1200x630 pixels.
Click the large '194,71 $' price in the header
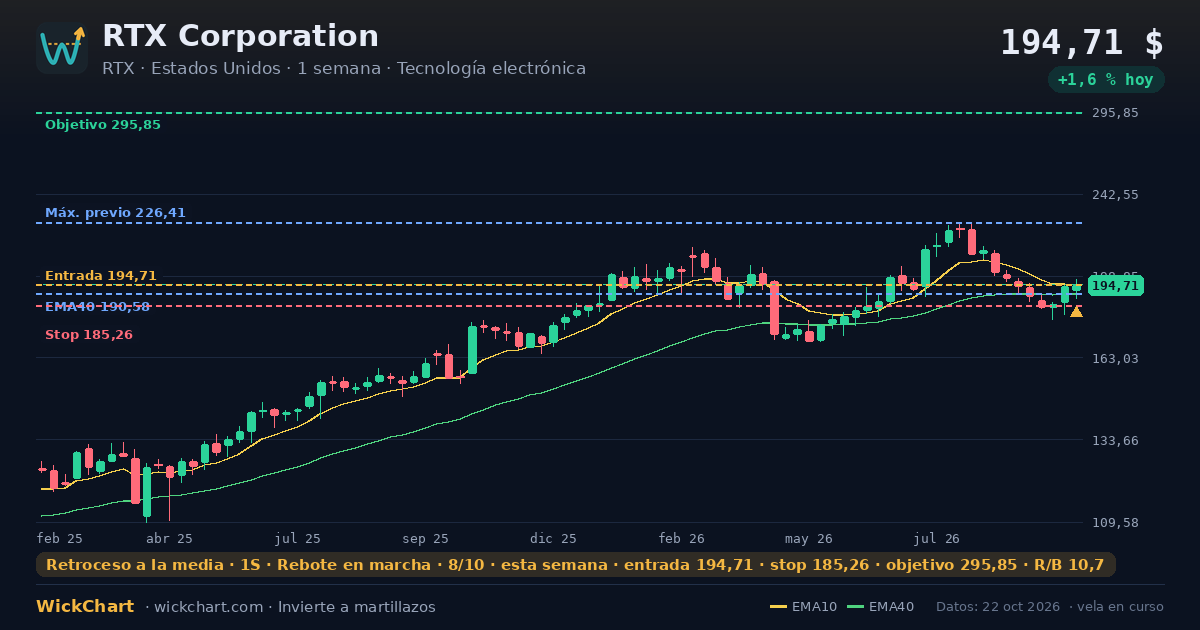(x=1082, y=43)
